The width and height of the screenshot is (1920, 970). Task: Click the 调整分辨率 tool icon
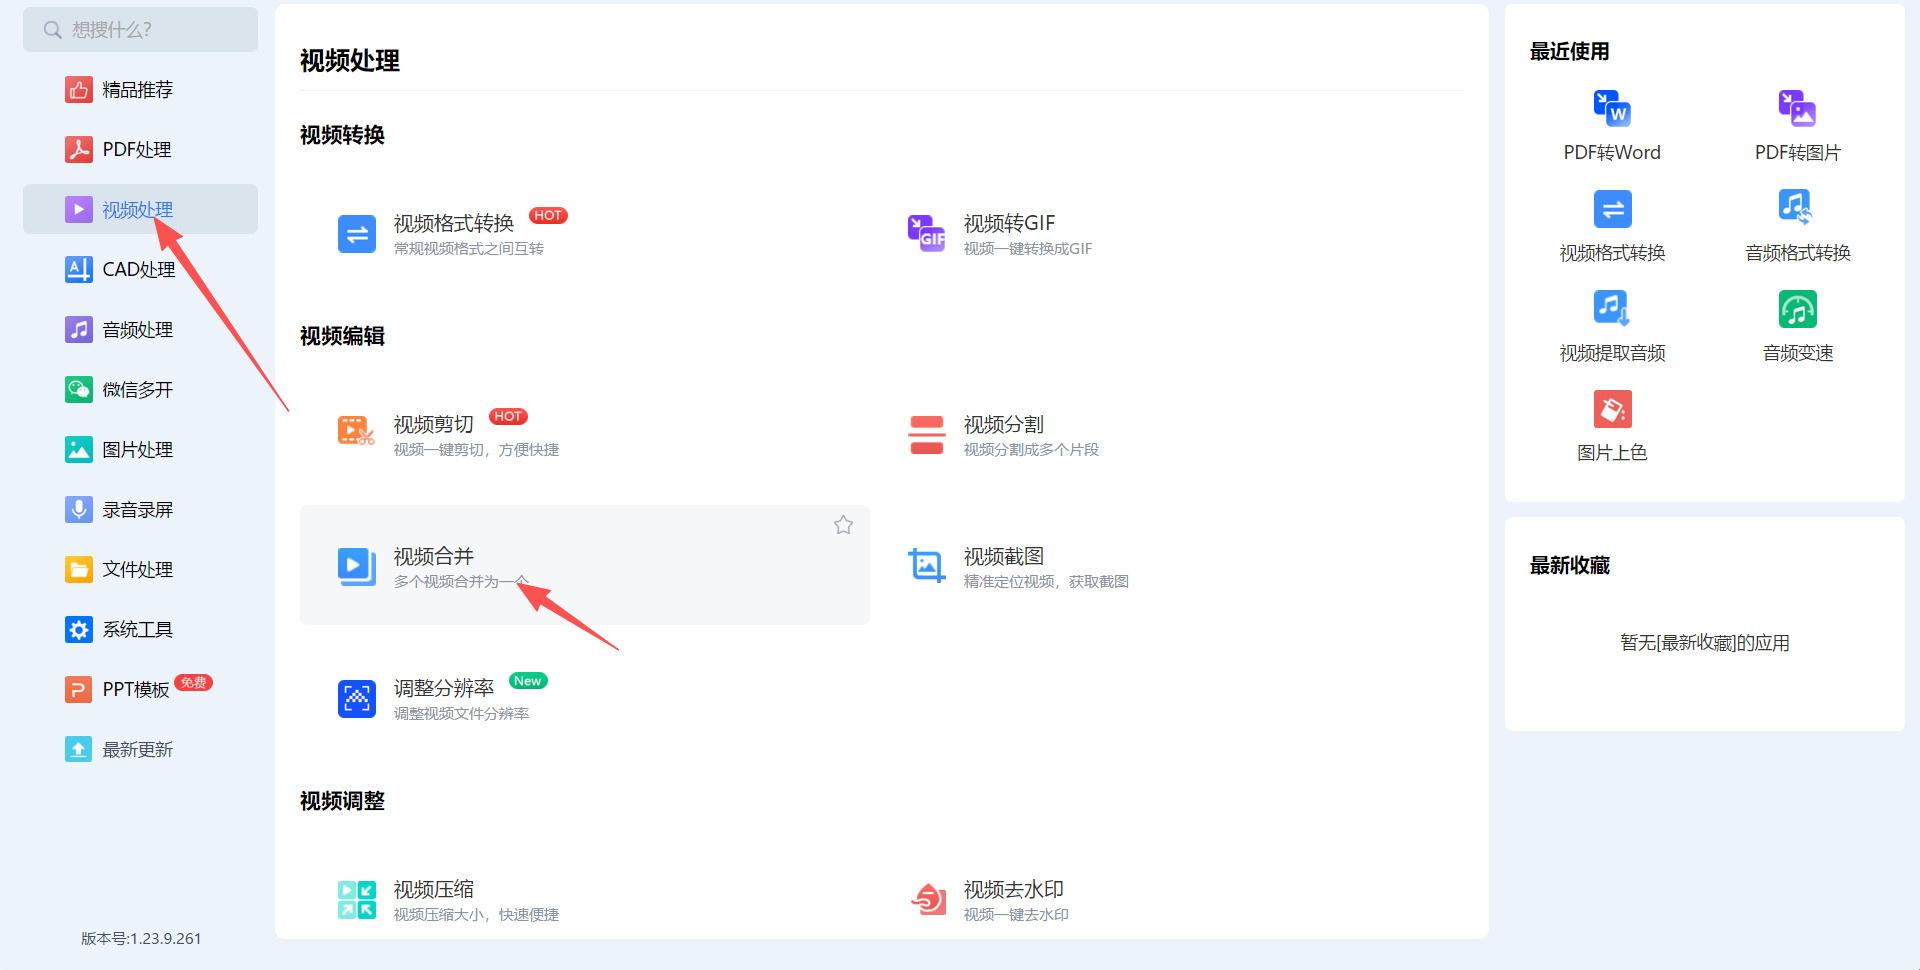[x=357, y=699]
